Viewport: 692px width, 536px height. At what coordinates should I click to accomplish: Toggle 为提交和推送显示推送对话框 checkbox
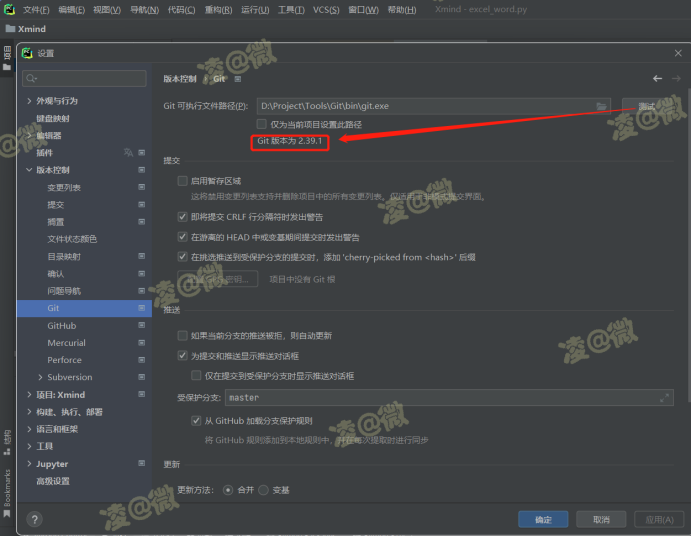182,356
